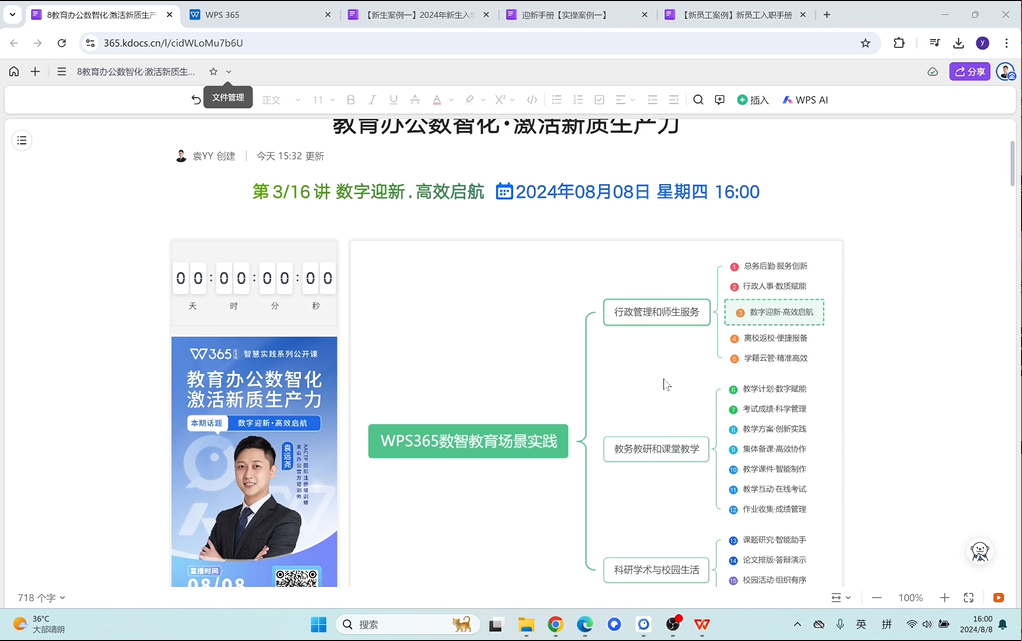1022x641 pixels.
Task: Open the file management hamburger menu
Action: point(62,72)
